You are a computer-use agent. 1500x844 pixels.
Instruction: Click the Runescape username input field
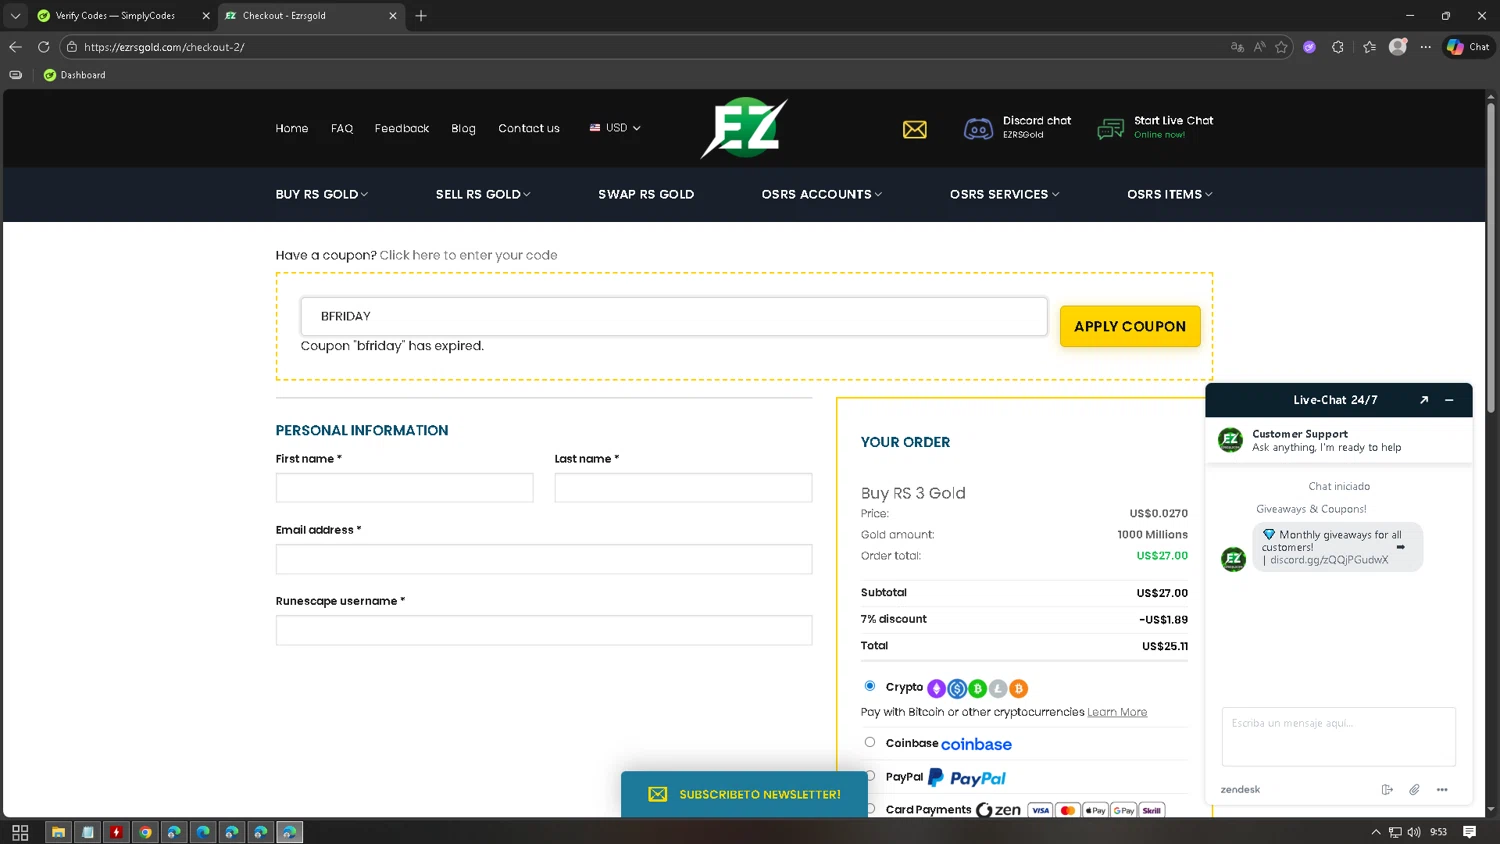[x=544, y=630]
